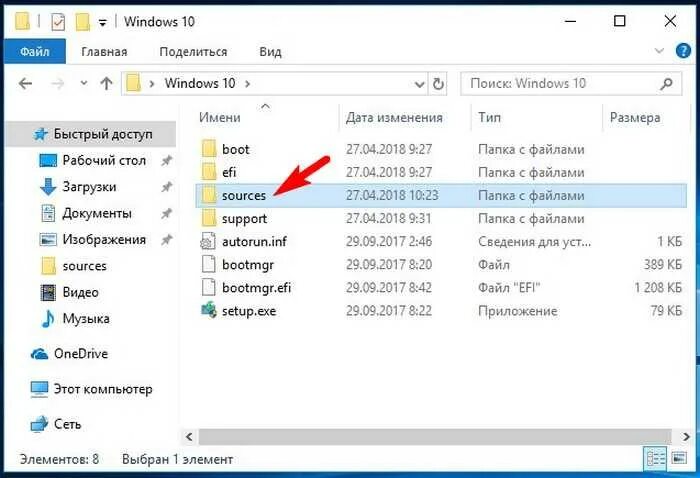Switch to the Главная ribbon tab
The width and height of the screenshot is (700, 478).
coord(104,52)
